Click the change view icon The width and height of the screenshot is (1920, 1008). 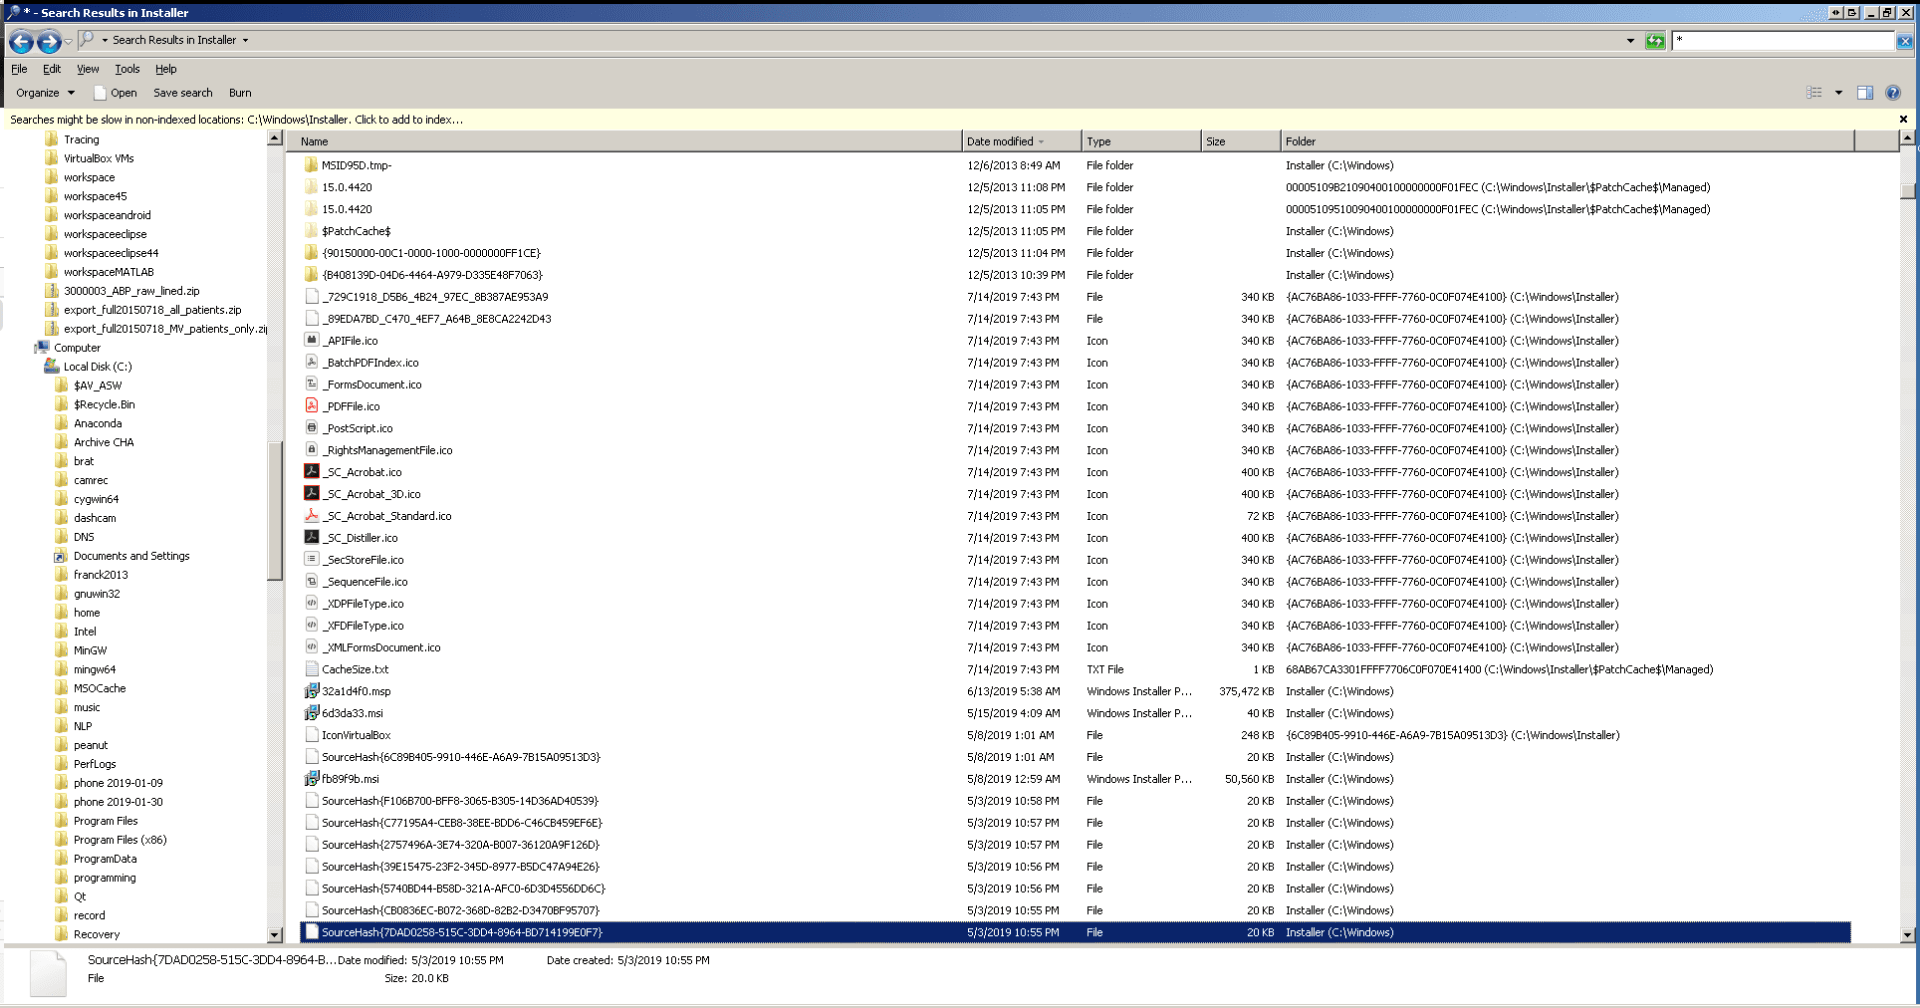[1814, 93]
